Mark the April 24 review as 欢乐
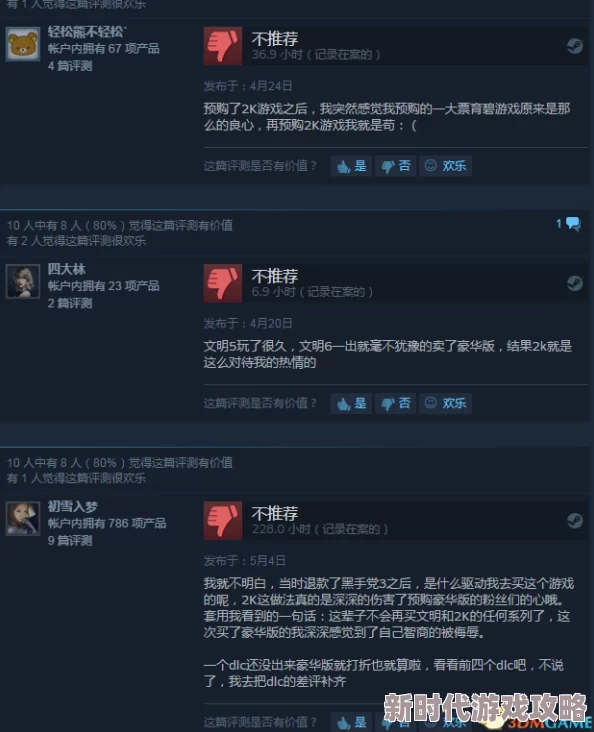594x732 pixels. click(445, 166)
